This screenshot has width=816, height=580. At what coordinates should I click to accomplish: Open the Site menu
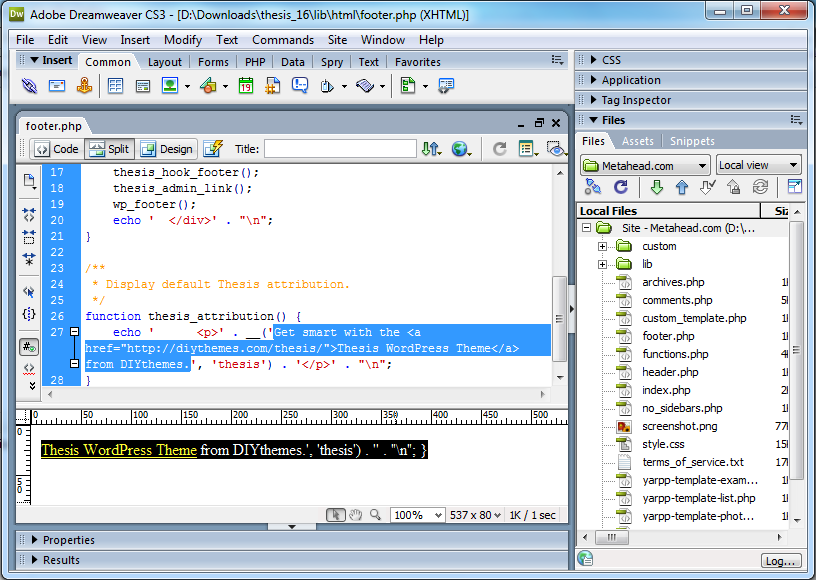(x=337, y=40)
